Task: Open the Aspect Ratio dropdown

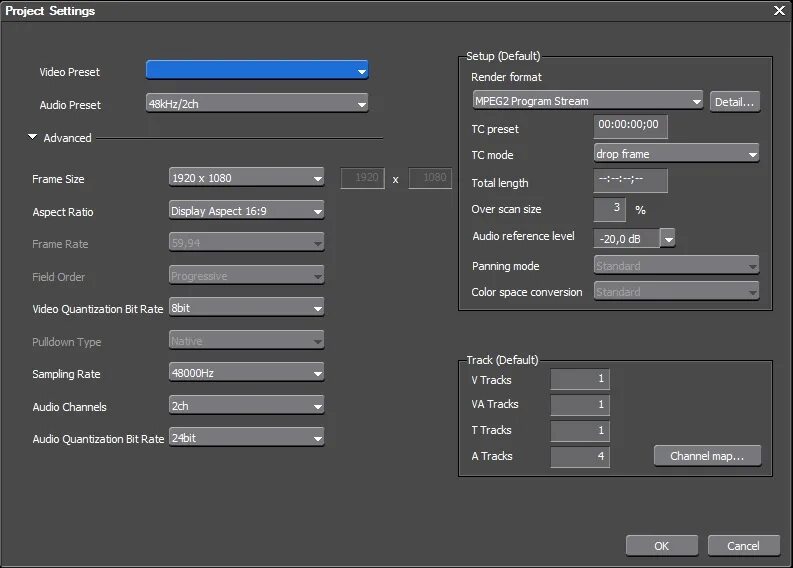Action: tap(246, 211)
